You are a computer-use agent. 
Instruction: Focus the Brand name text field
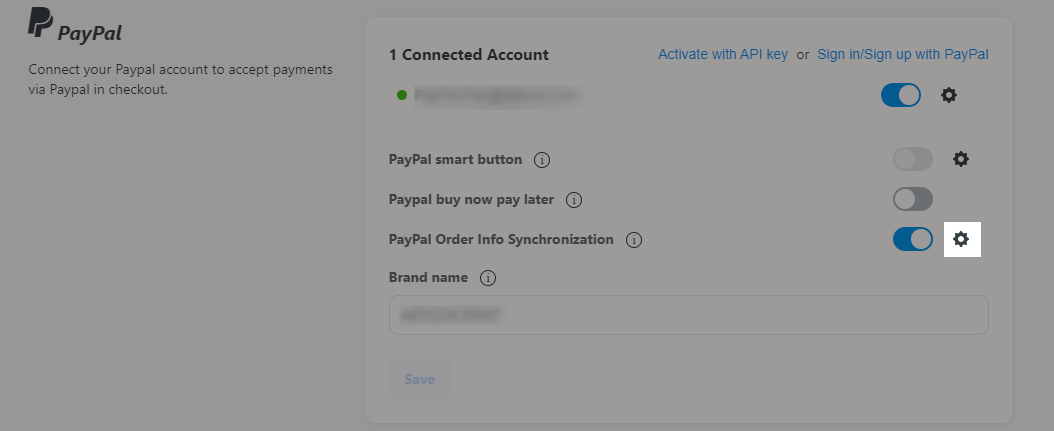click(688, 315)
